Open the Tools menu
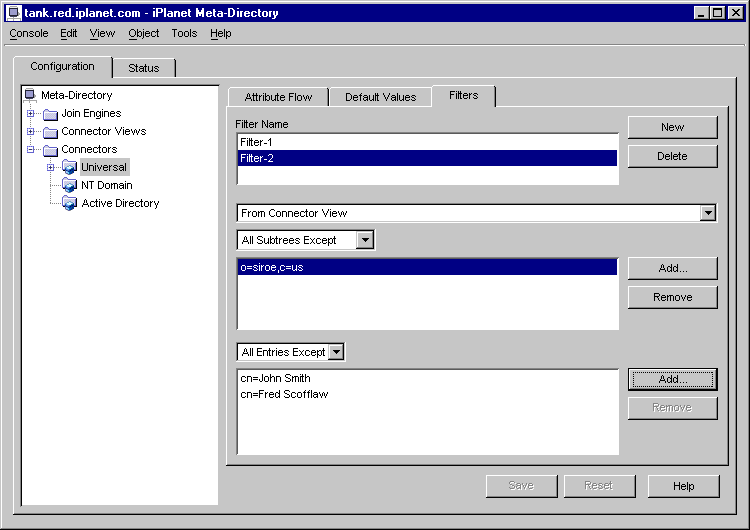750x530 pixels. (184, 33)
